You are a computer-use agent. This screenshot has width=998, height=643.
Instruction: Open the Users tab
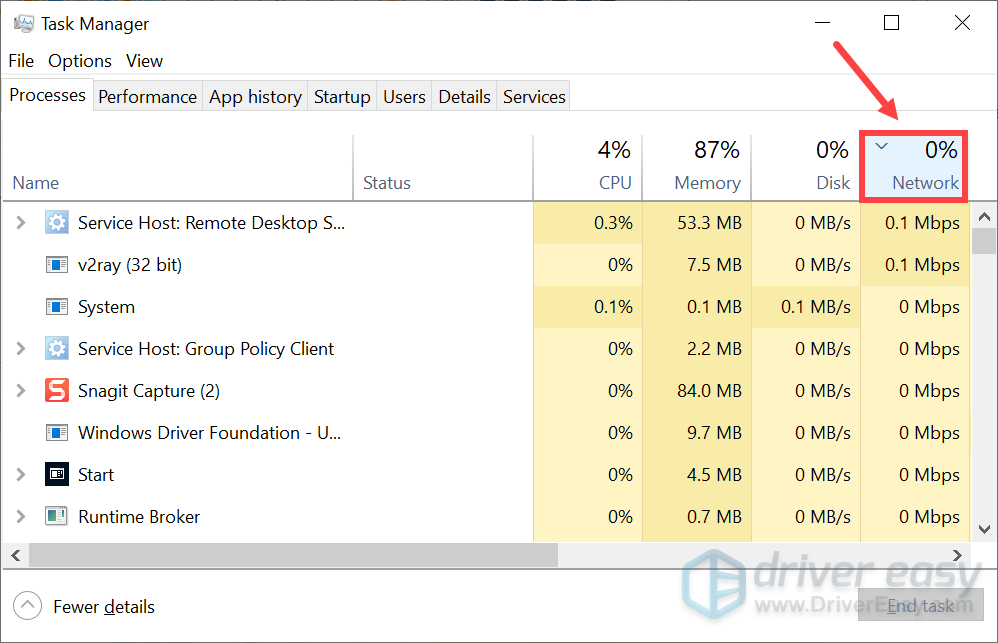[404, 97]
